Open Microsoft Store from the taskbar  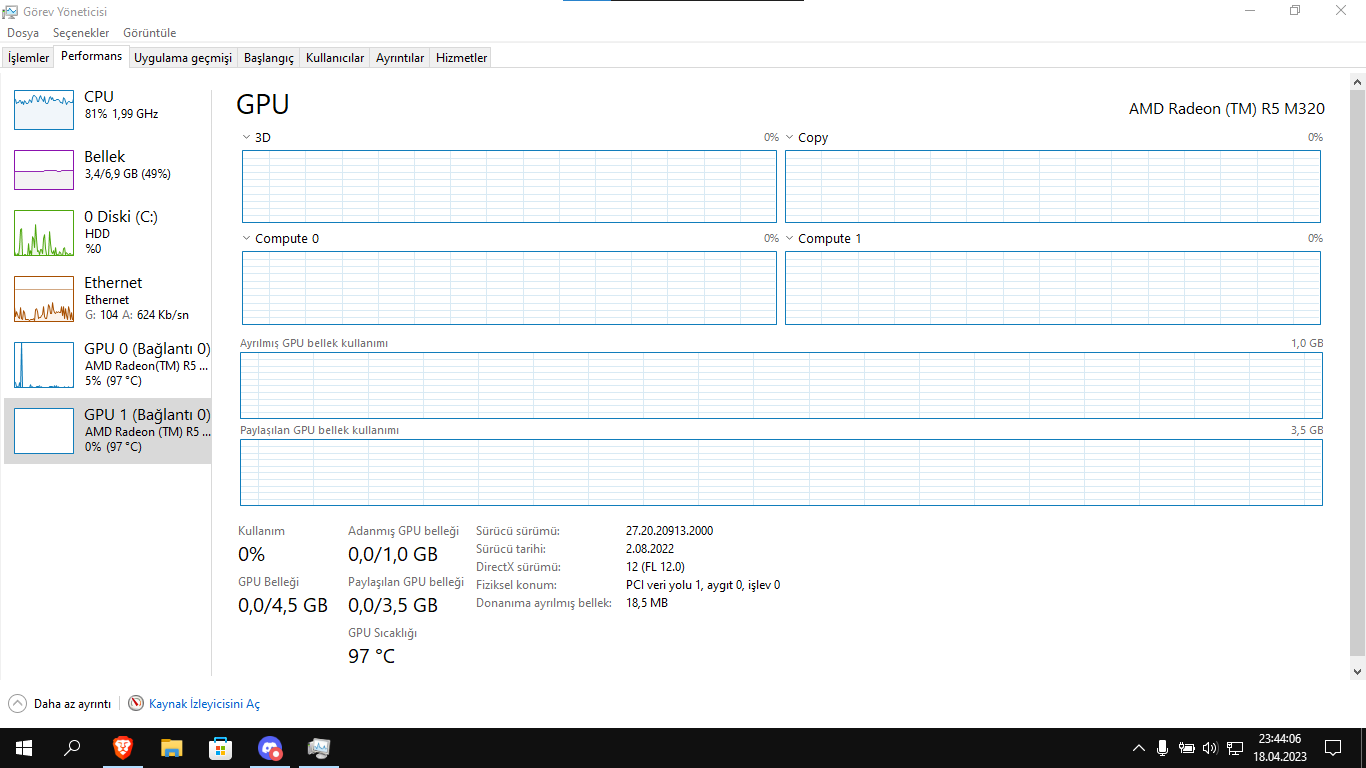(x=220, y=748)
